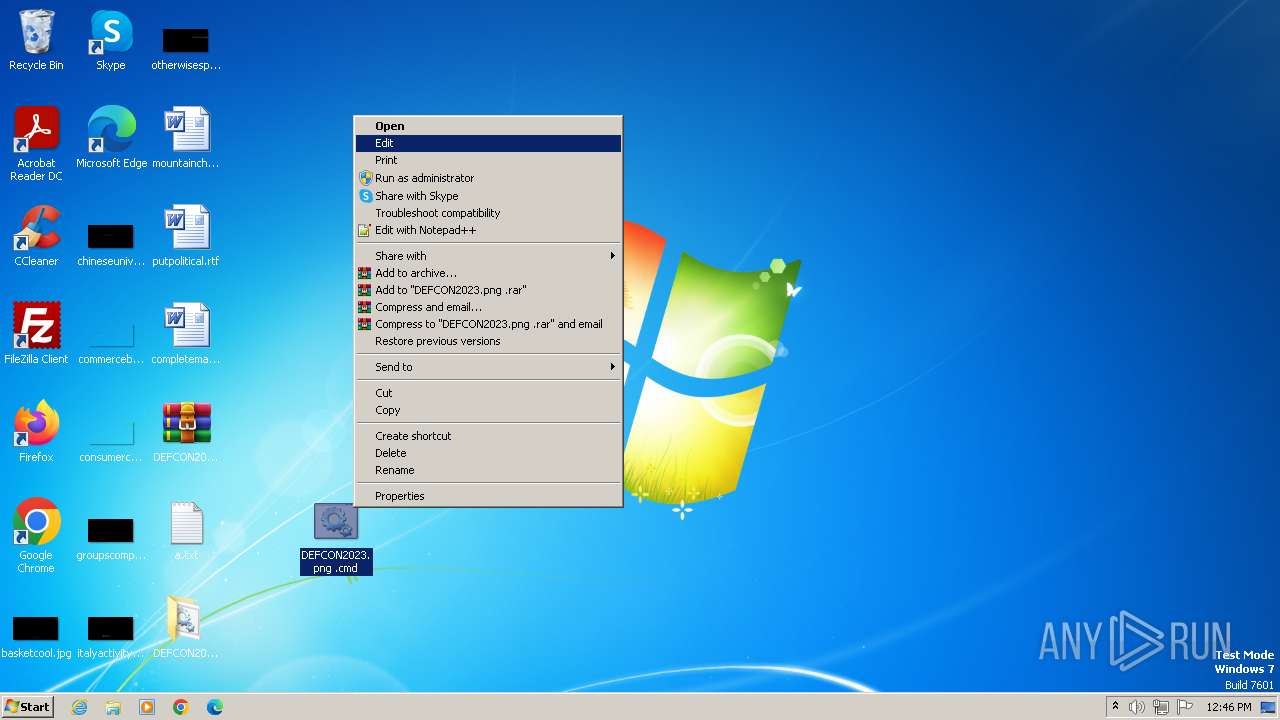Viewport: 1280px width, 720px height.
Task: Select the FileZilla Client shortcut
Action: pos(36,334)
